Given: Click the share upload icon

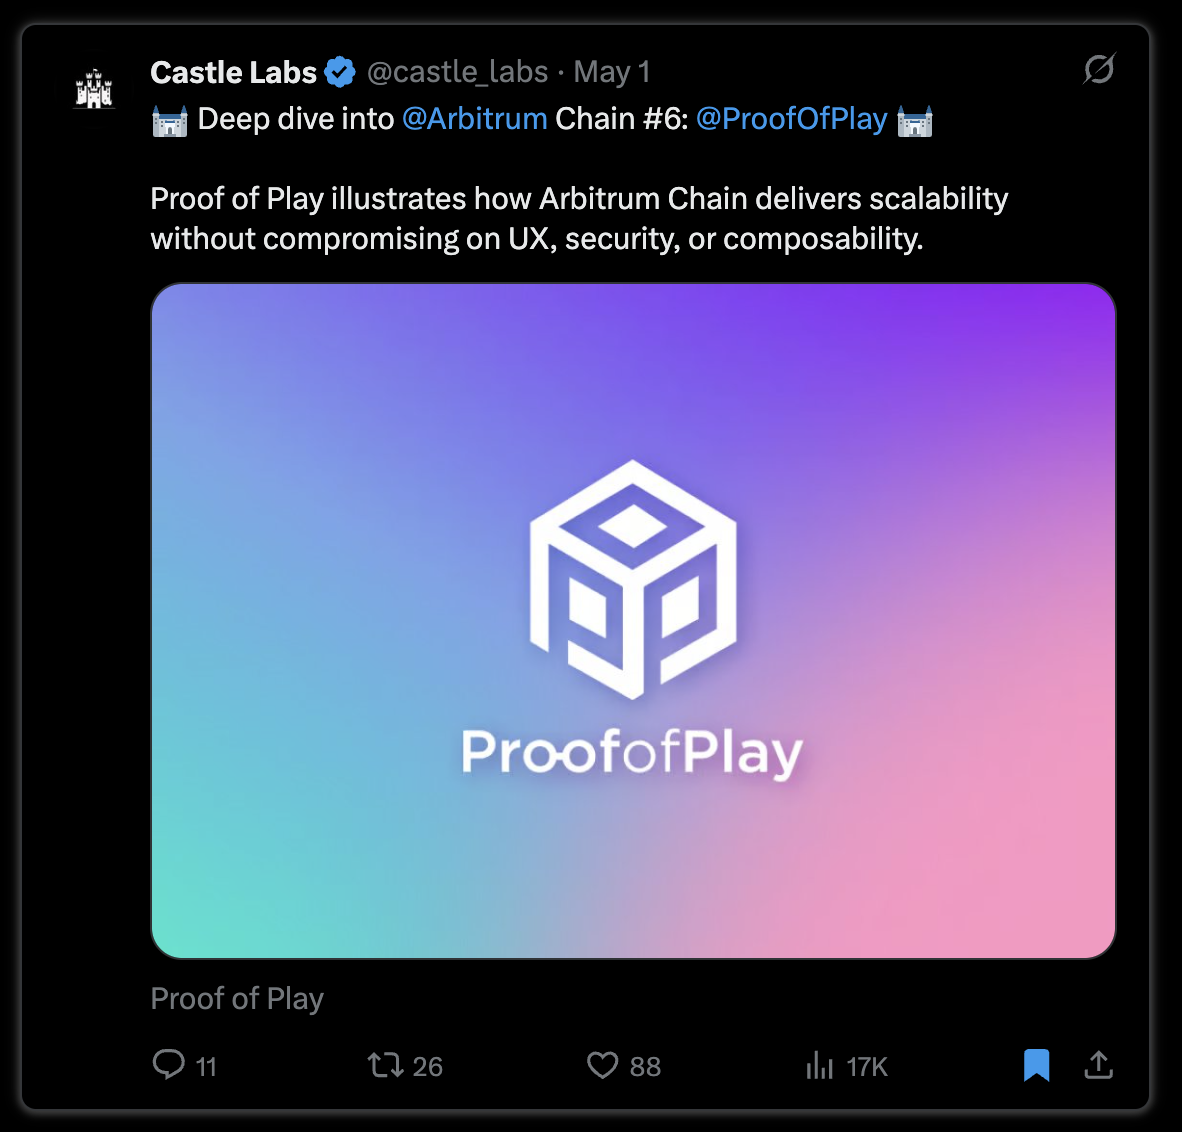Looking at the screenshot, I should click(x=1098, y=1064).
